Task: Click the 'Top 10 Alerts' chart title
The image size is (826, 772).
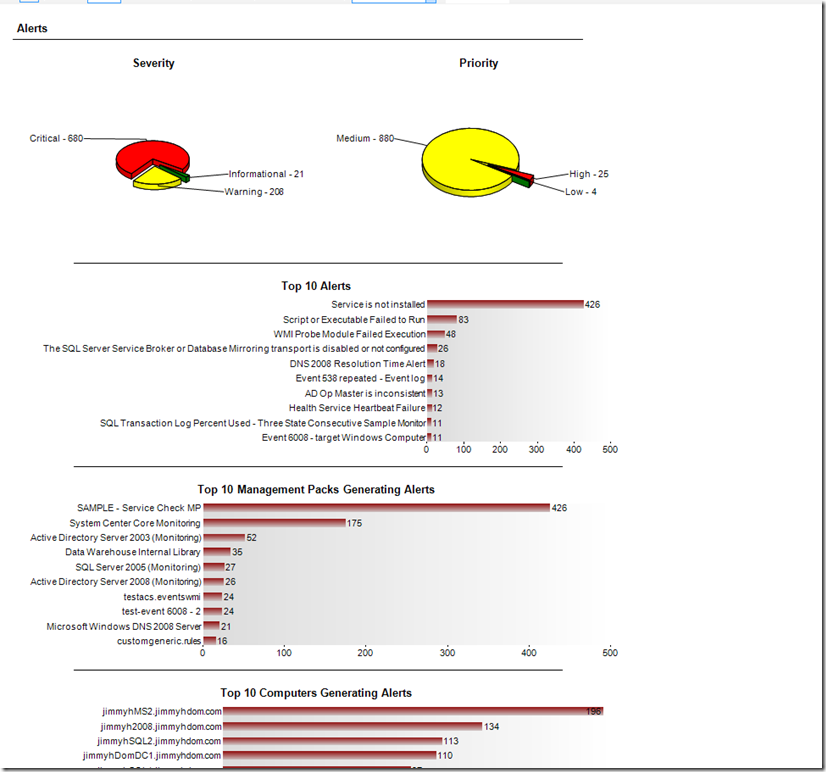Action: click(316, 286)
